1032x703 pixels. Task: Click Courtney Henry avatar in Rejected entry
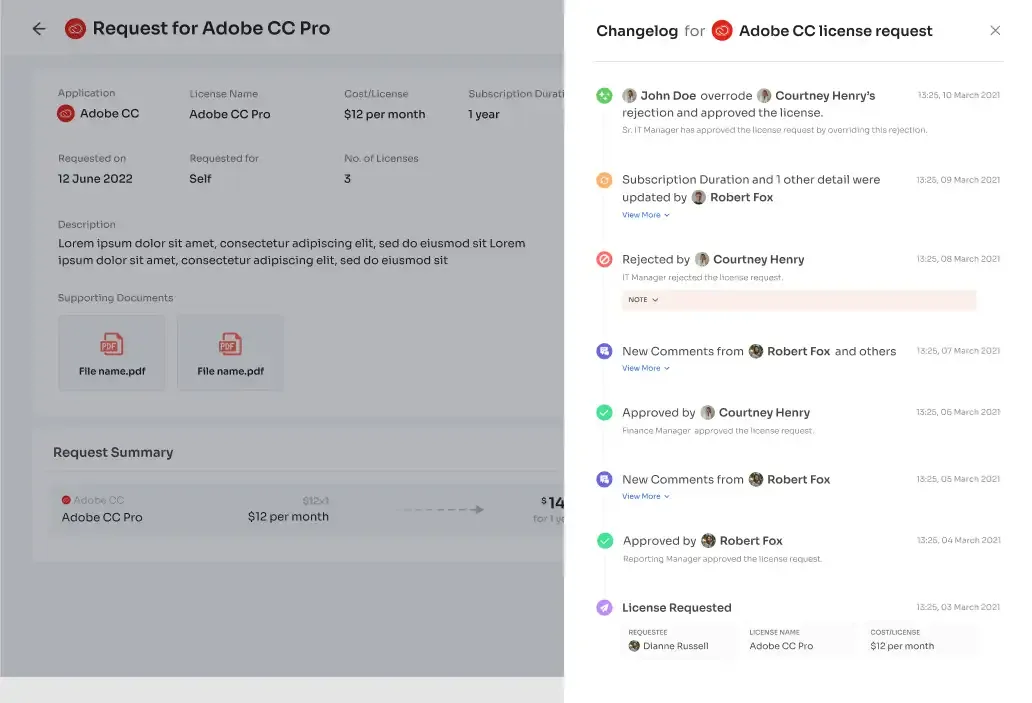(x=702, y=259)
